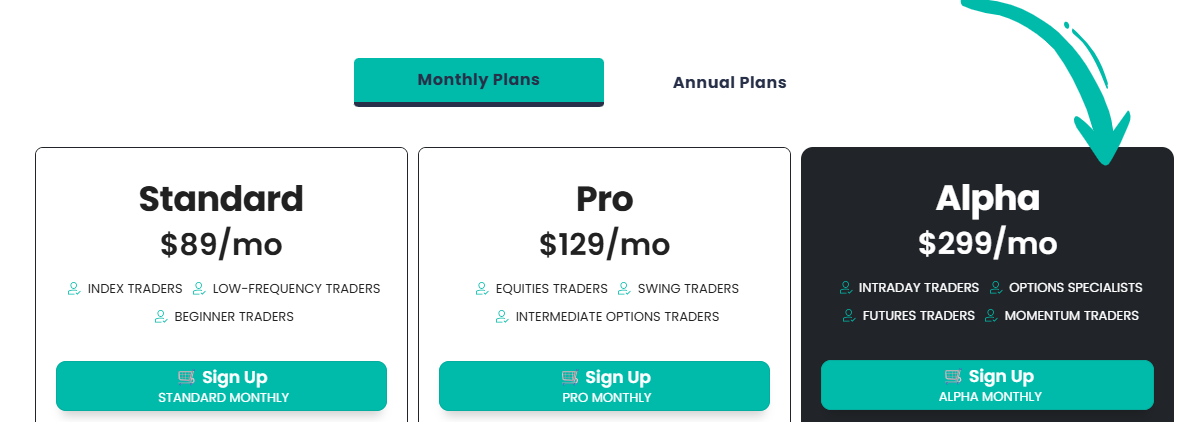
Task: Click the Intraday Traders user icon
Action: [x=845, y=288]
